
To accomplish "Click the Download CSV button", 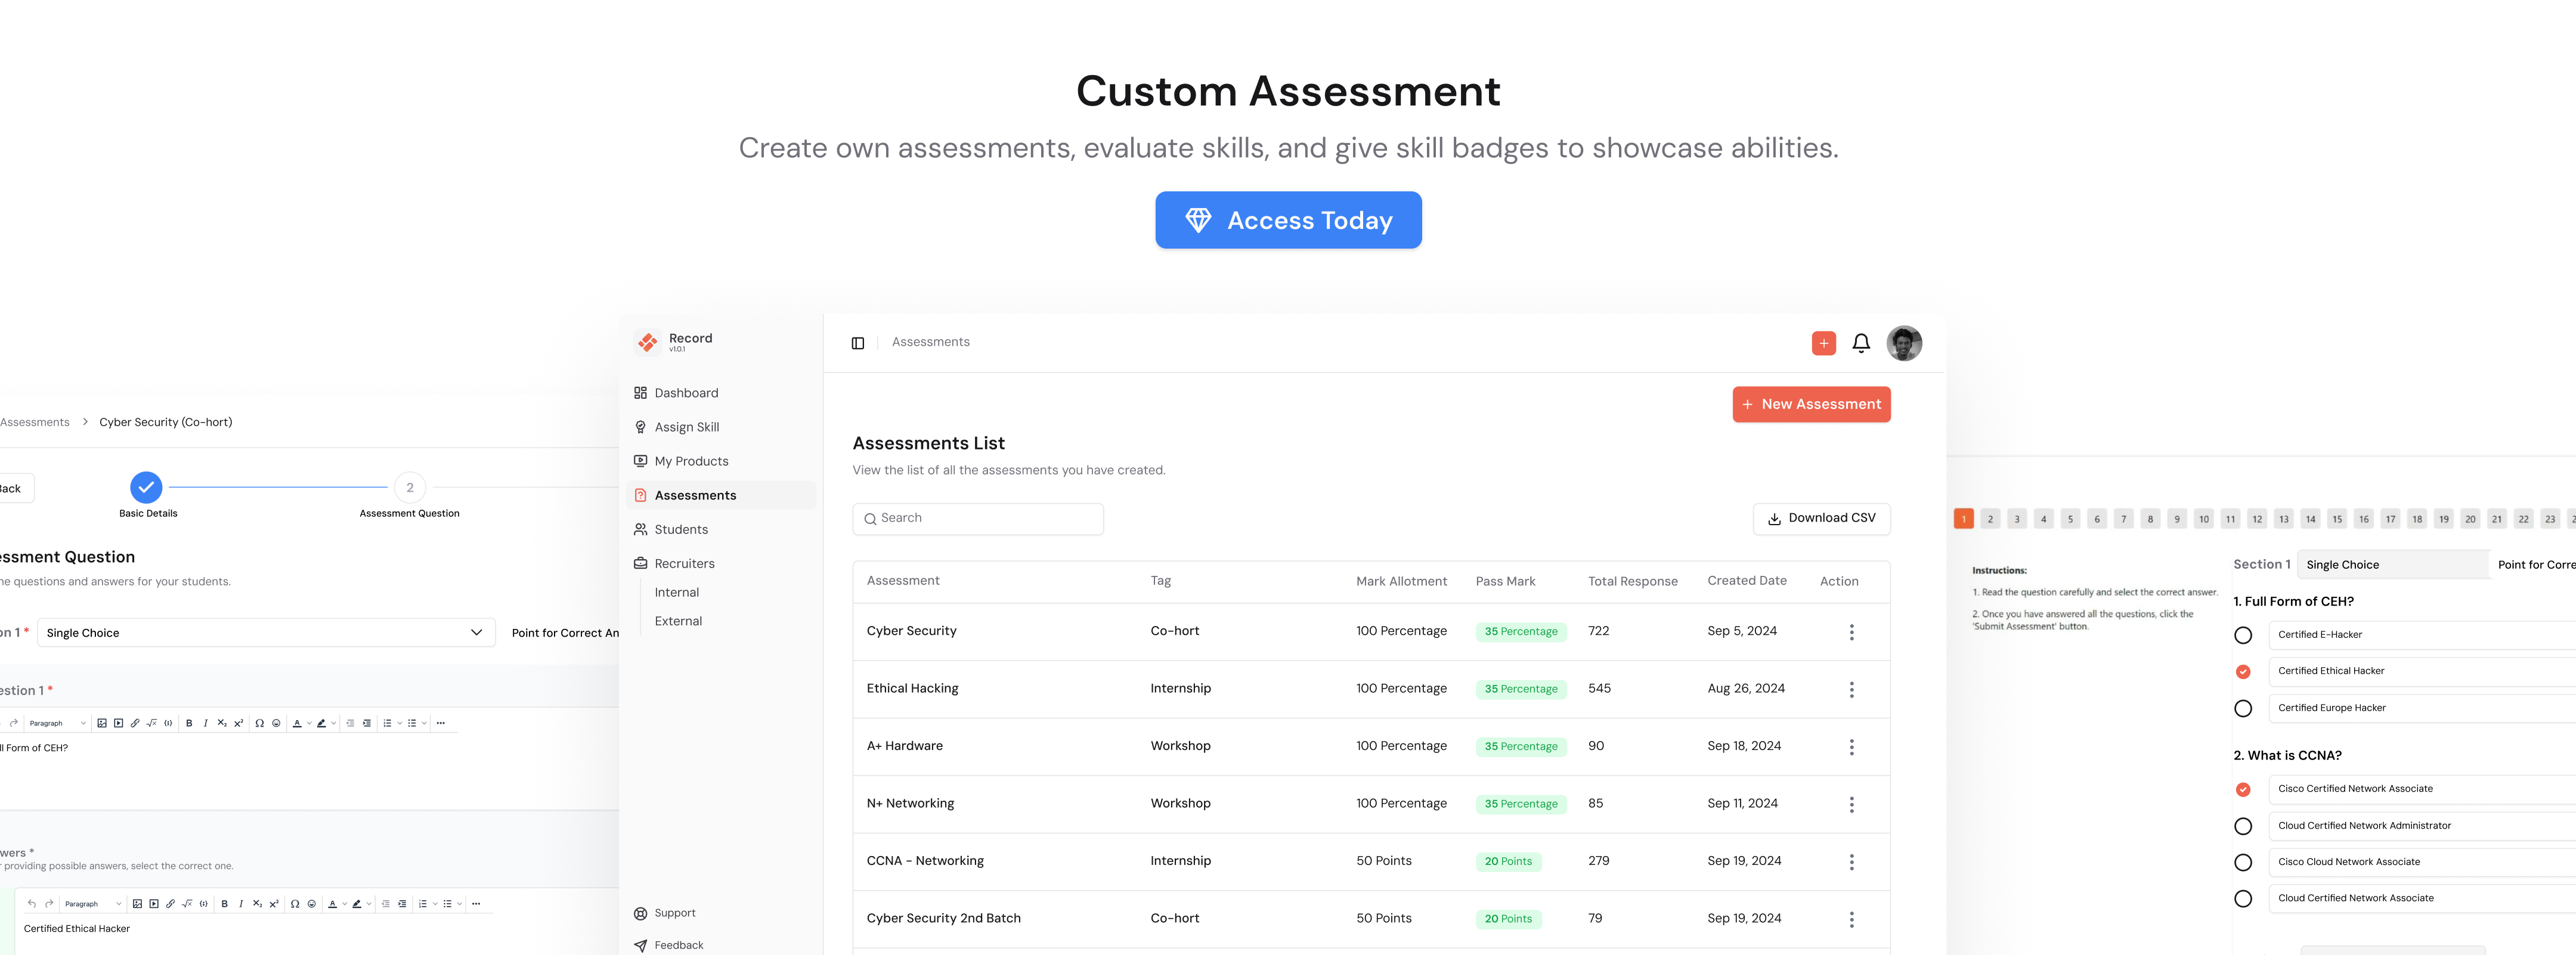I will pyautogui.click(x=1821, y=518).
